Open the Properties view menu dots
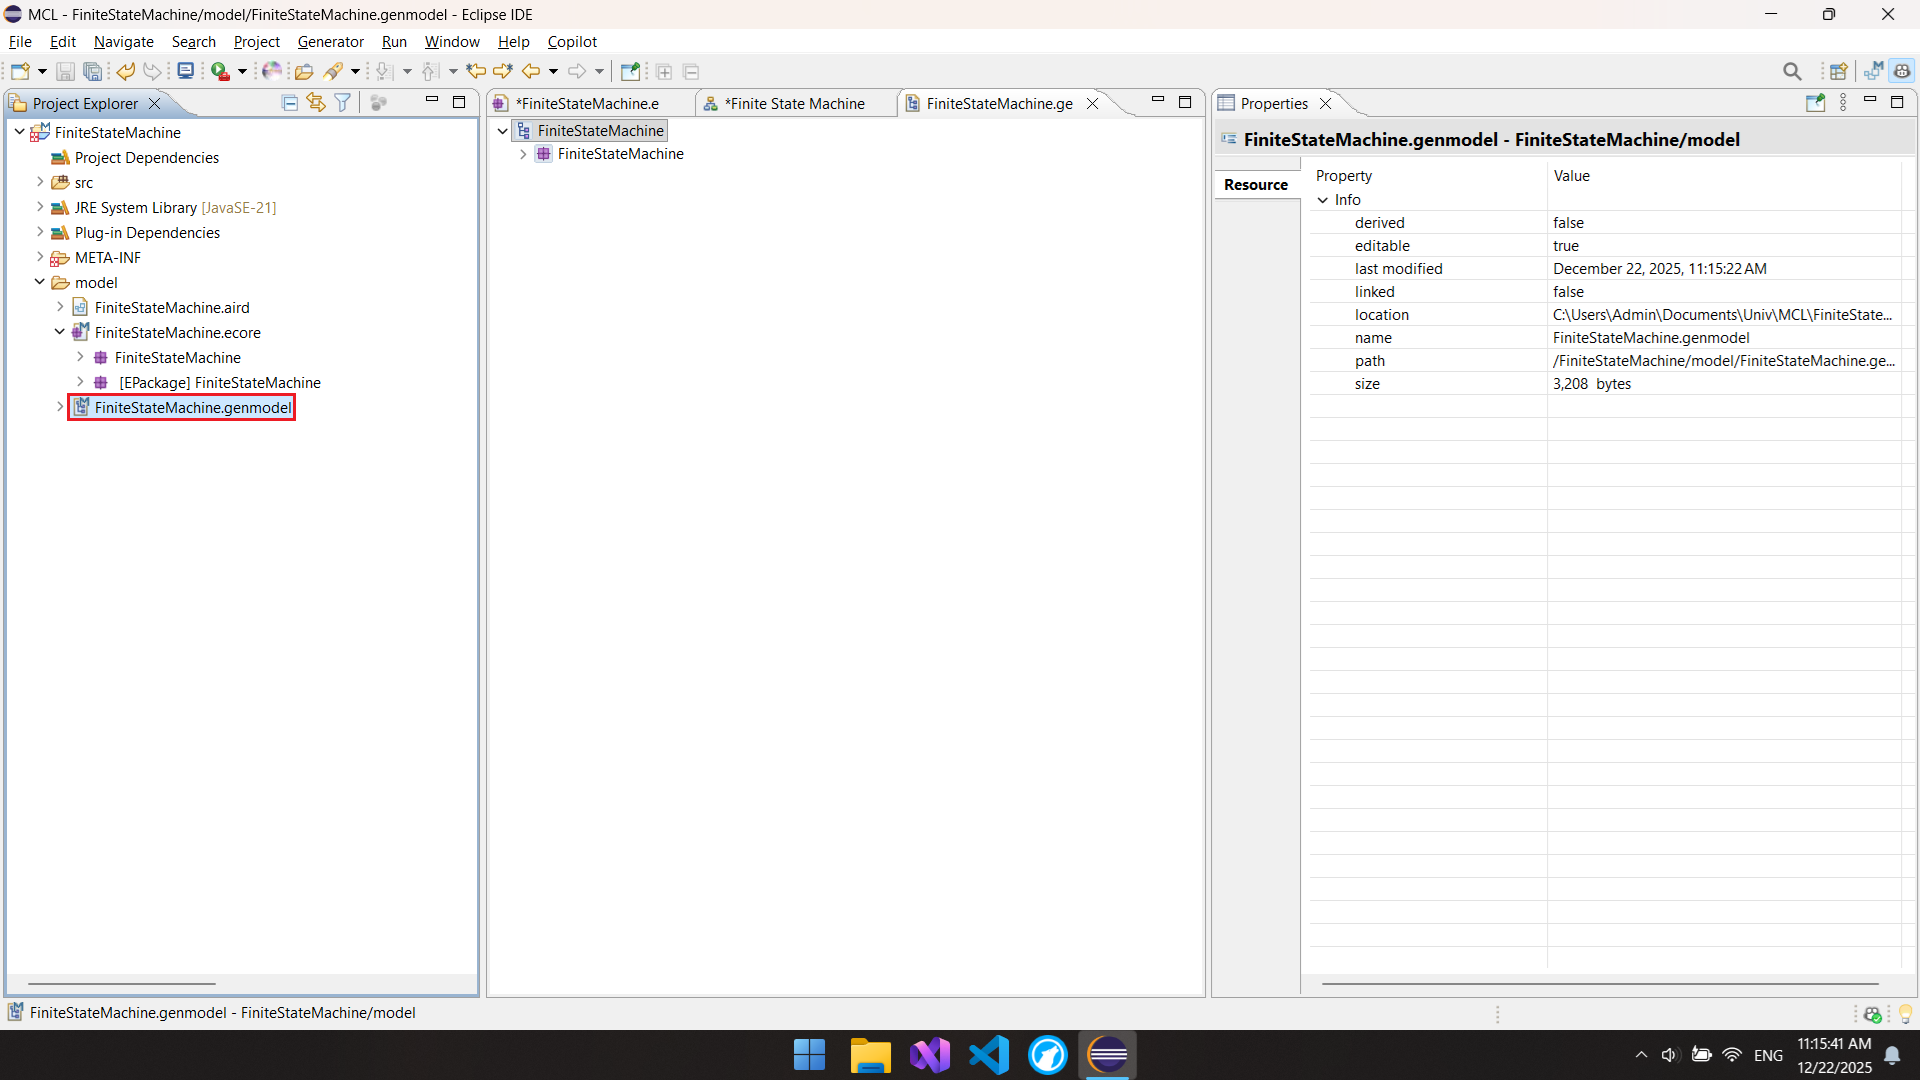The width and height of the screenshot is (1920, 1080). point(1843,103)
